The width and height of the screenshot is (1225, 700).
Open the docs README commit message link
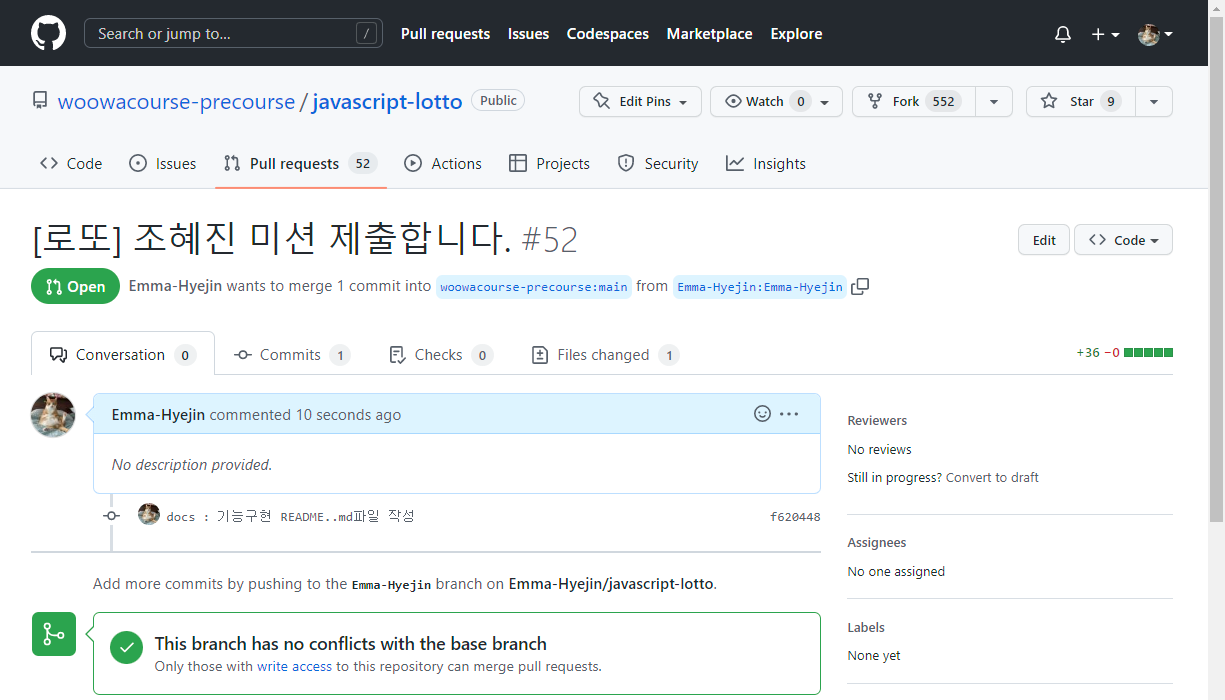click(x=290, y=516)
